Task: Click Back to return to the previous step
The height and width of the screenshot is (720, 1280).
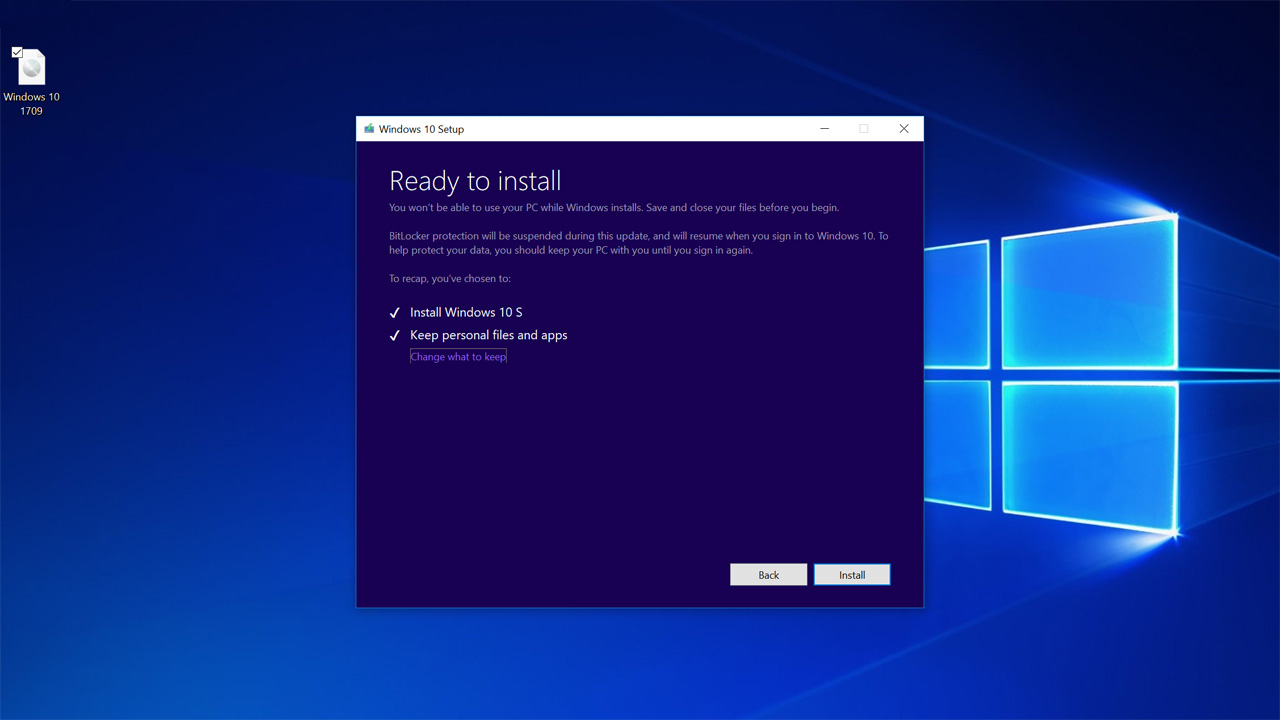Action: point(768,574)
